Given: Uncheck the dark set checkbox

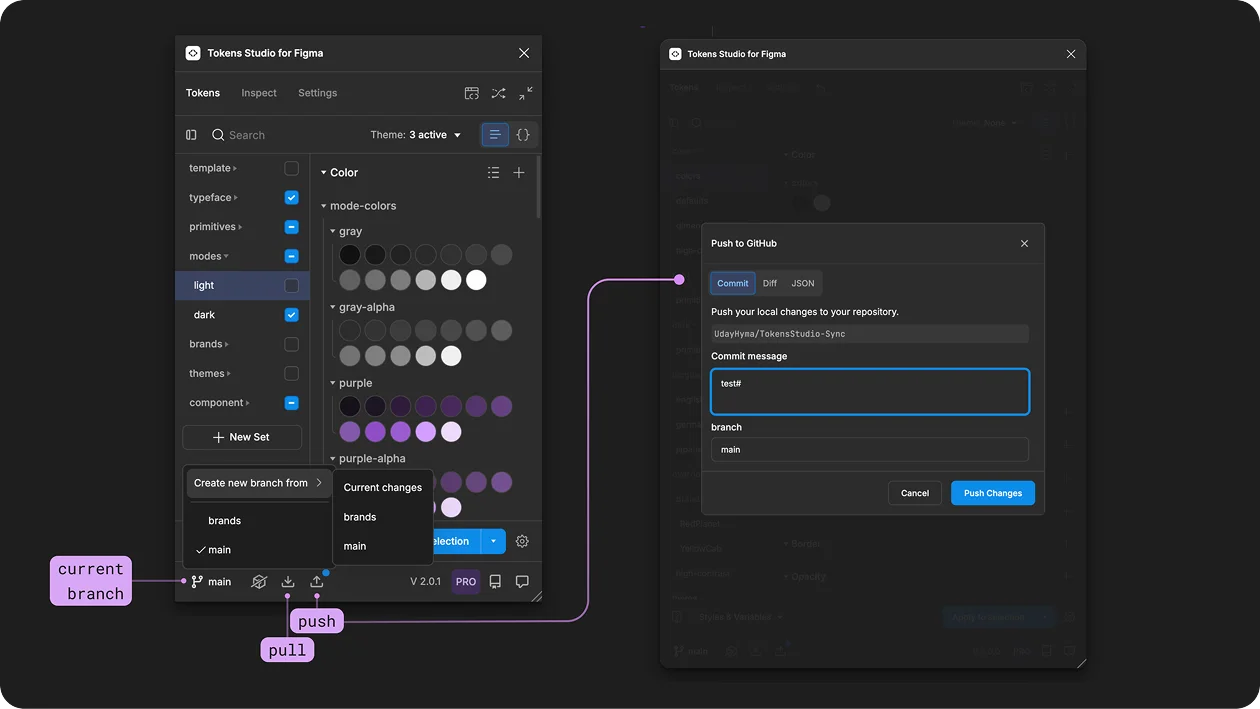Looking at the screenshot, I should [292, 315].
